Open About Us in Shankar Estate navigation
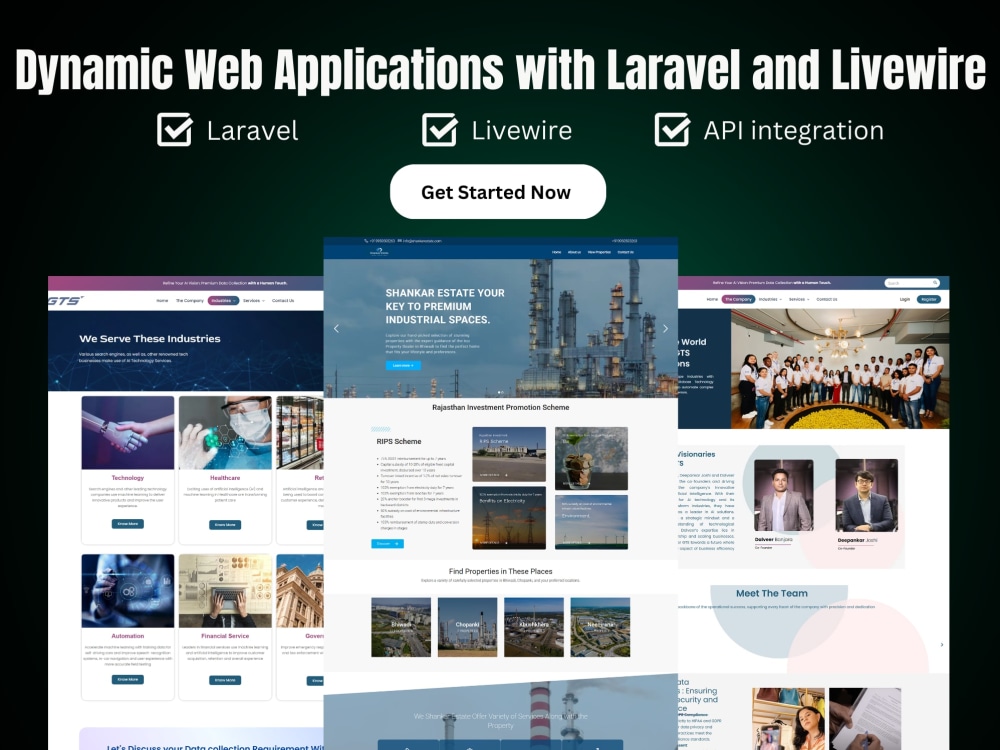This screenshot has height=750, width=1000. [x=575, y=252]
